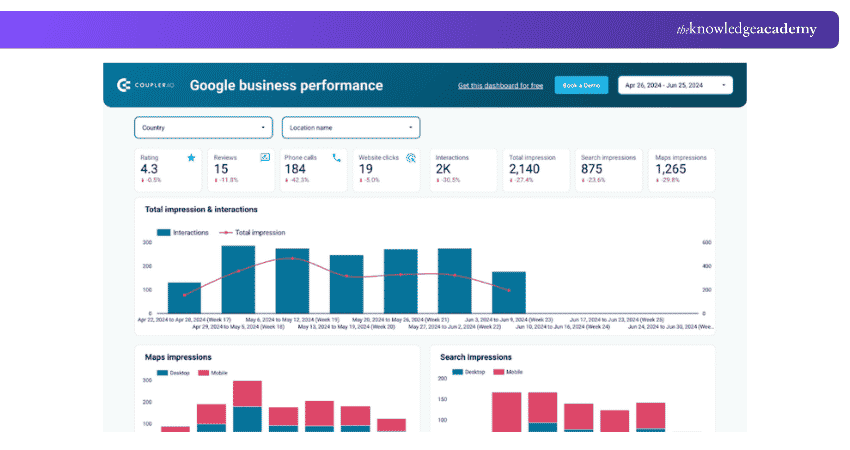Image resolution: width=850 pixels, height=450 pixels.
Task: Click the Week 18 interactions bar
Action: 239,280
